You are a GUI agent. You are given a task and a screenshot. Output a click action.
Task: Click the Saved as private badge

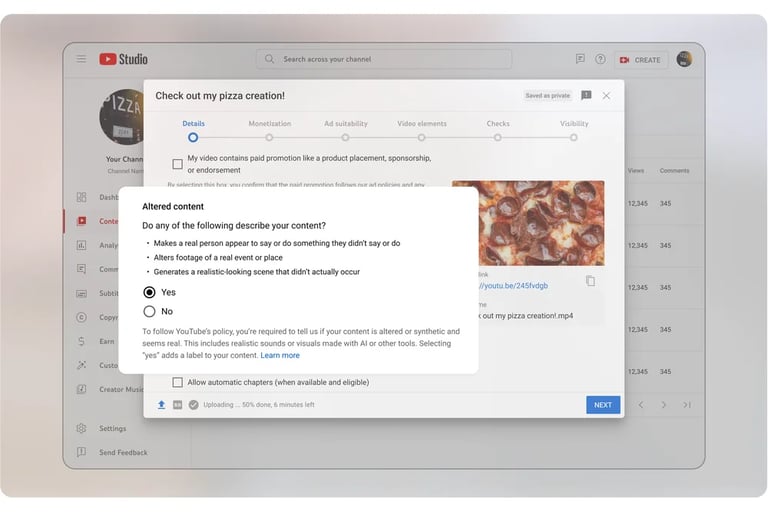point(548,96)
